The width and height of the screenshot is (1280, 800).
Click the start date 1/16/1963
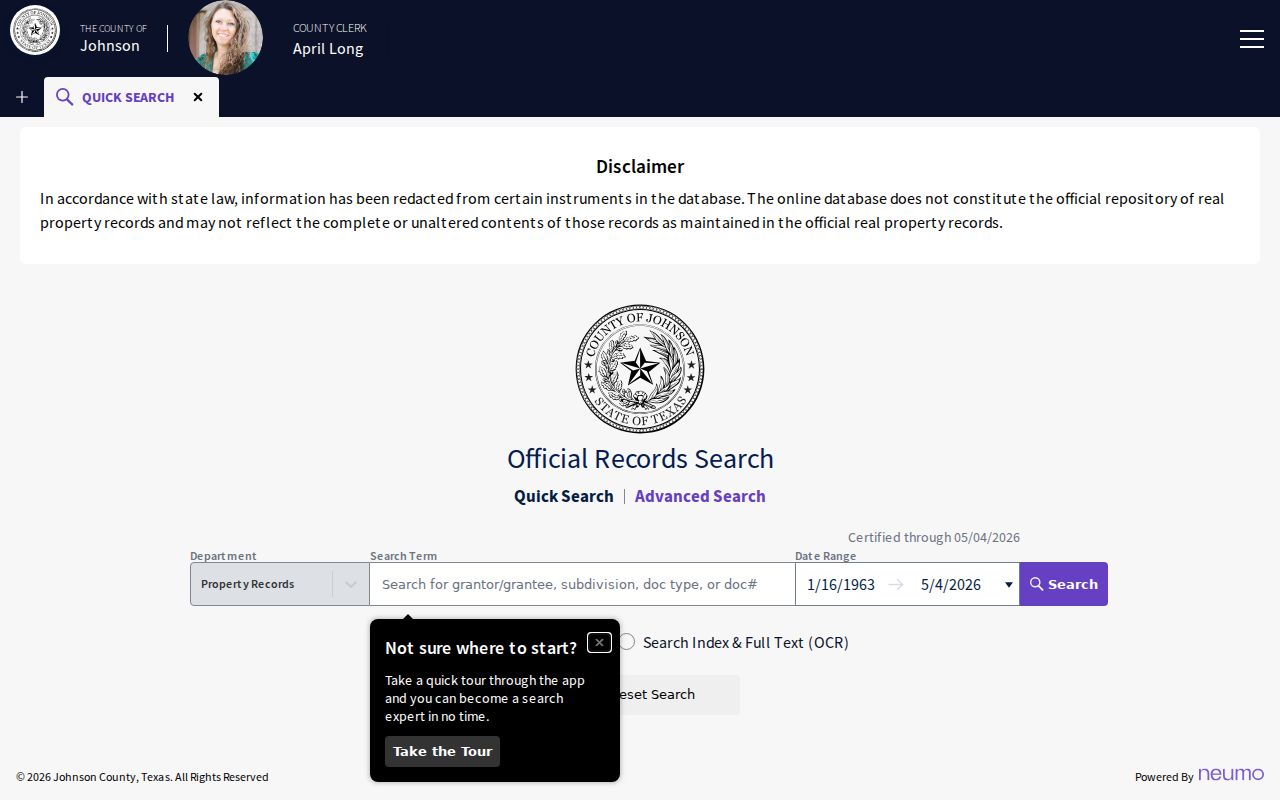pos(841,584)
